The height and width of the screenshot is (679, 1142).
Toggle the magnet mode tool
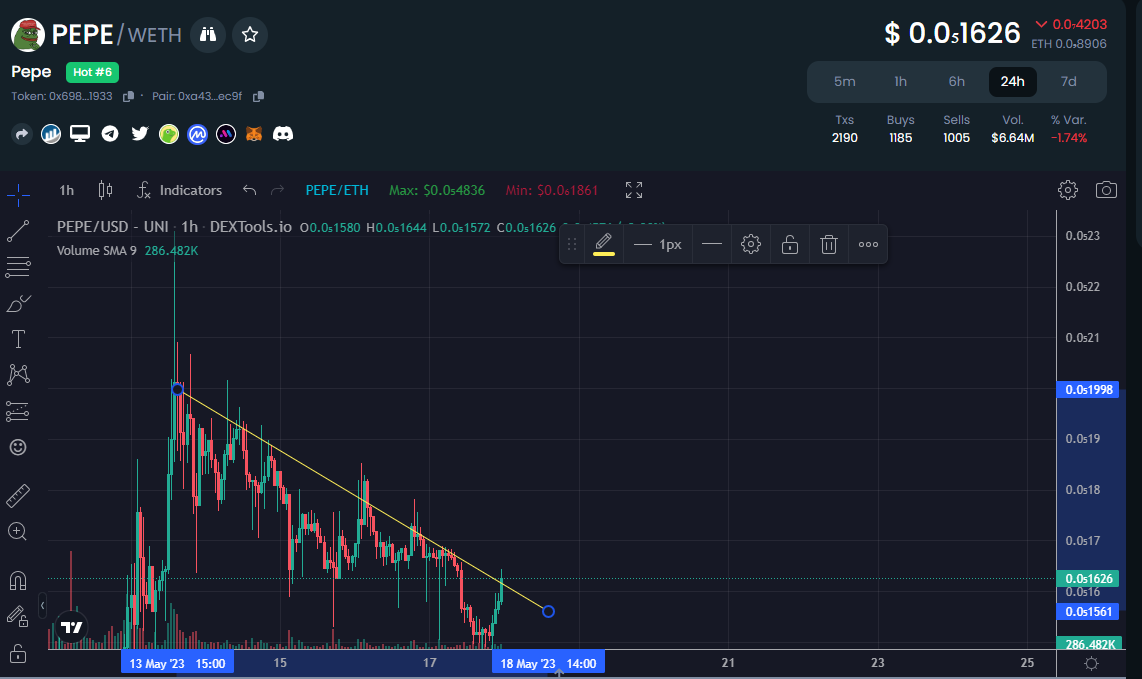18,580
